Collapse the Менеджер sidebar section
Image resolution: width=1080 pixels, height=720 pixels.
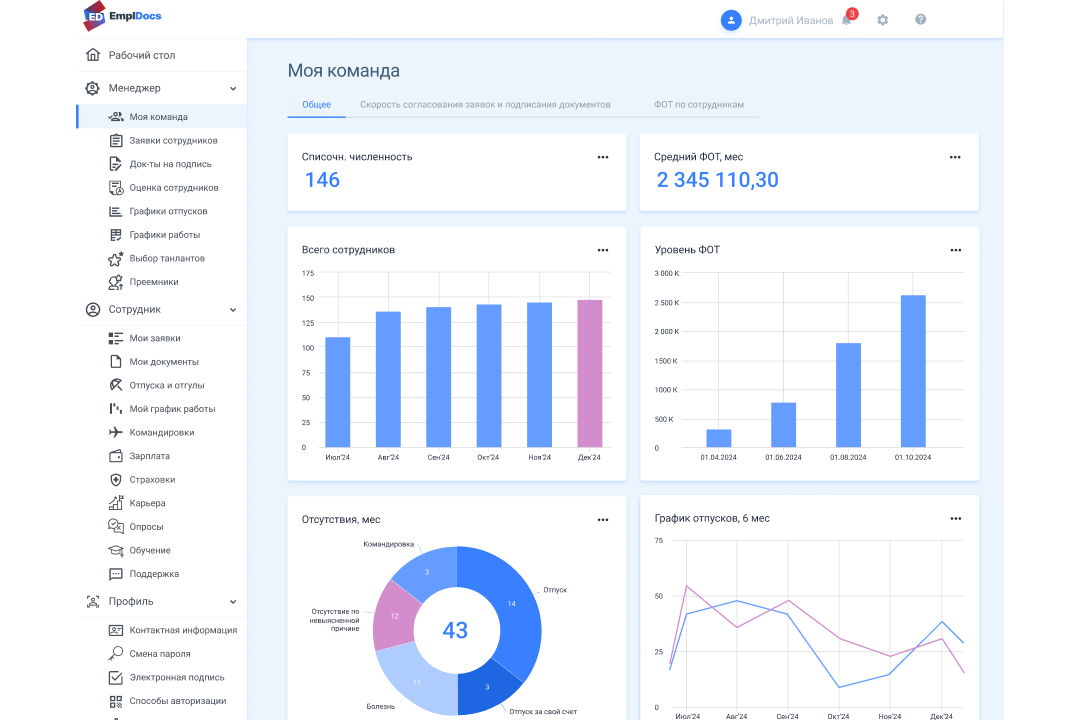click(233, 89)
